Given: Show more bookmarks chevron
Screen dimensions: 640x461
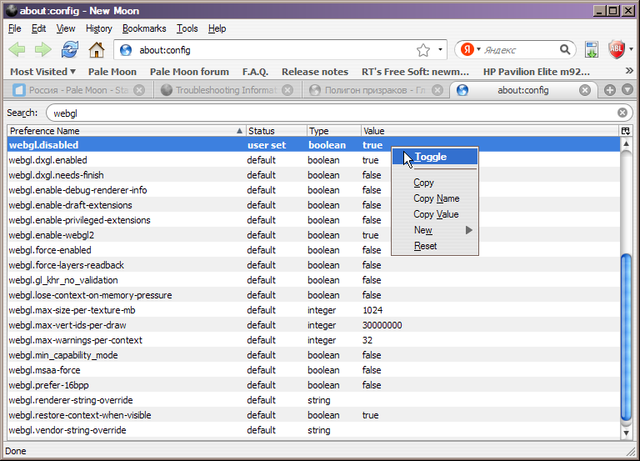Looking at the screenshot, I should point(629,71).
